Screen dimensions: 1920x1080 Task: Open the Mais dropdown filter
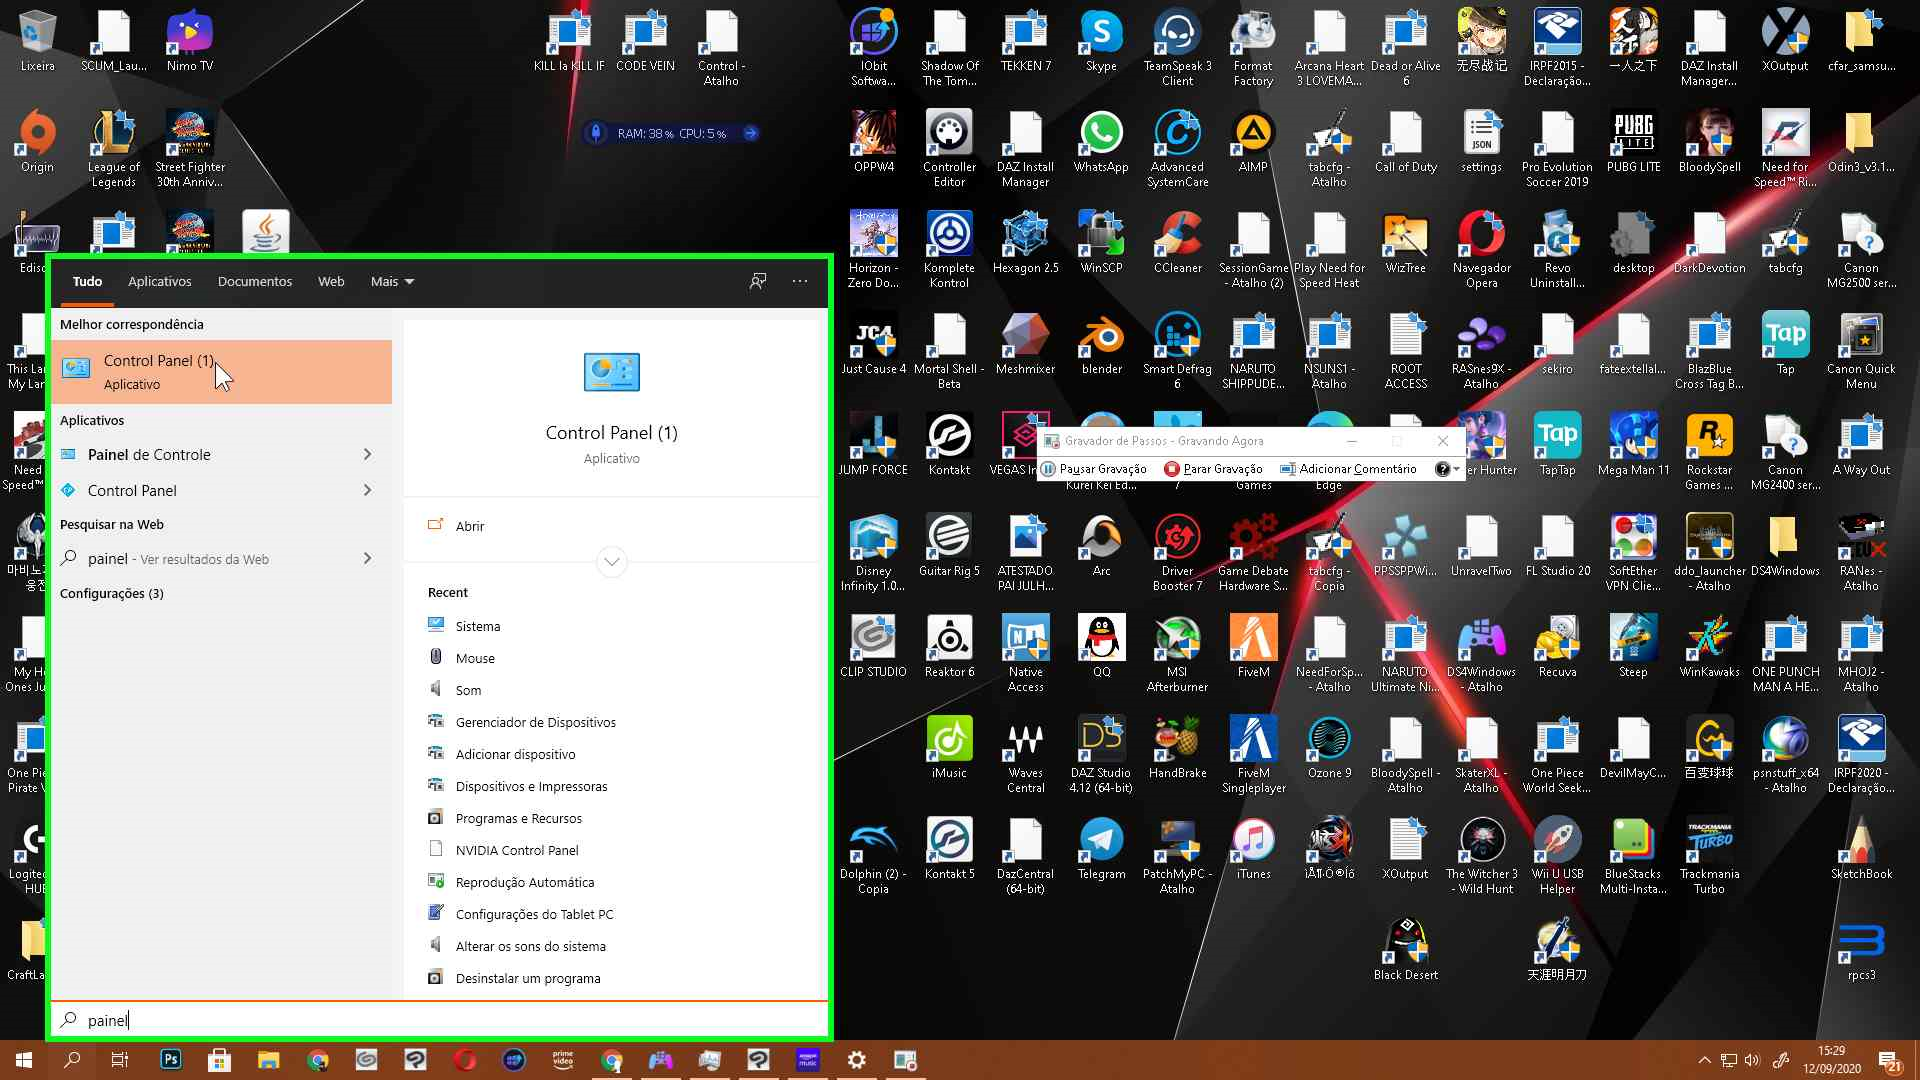[x=392, y=281]
